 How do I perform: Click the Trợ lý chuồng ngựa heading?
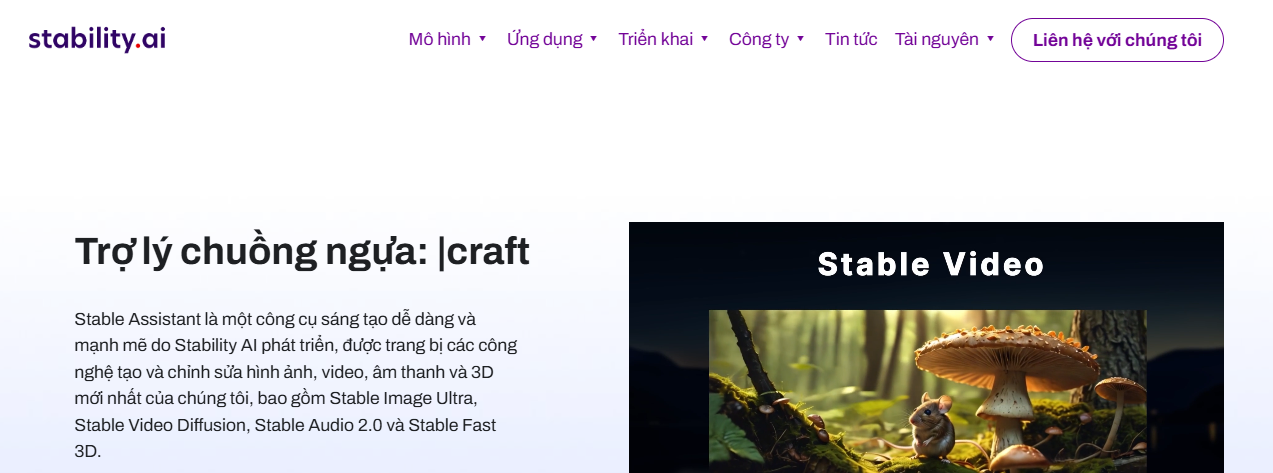(x=250, y=251)
